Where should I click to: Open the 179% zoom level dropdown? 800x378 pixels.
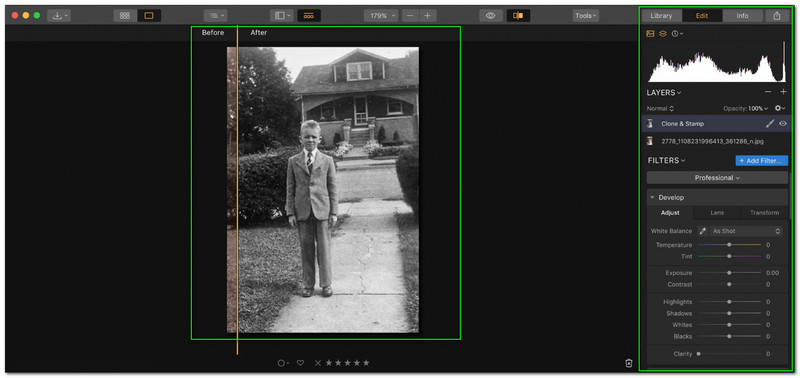point(381,16)
